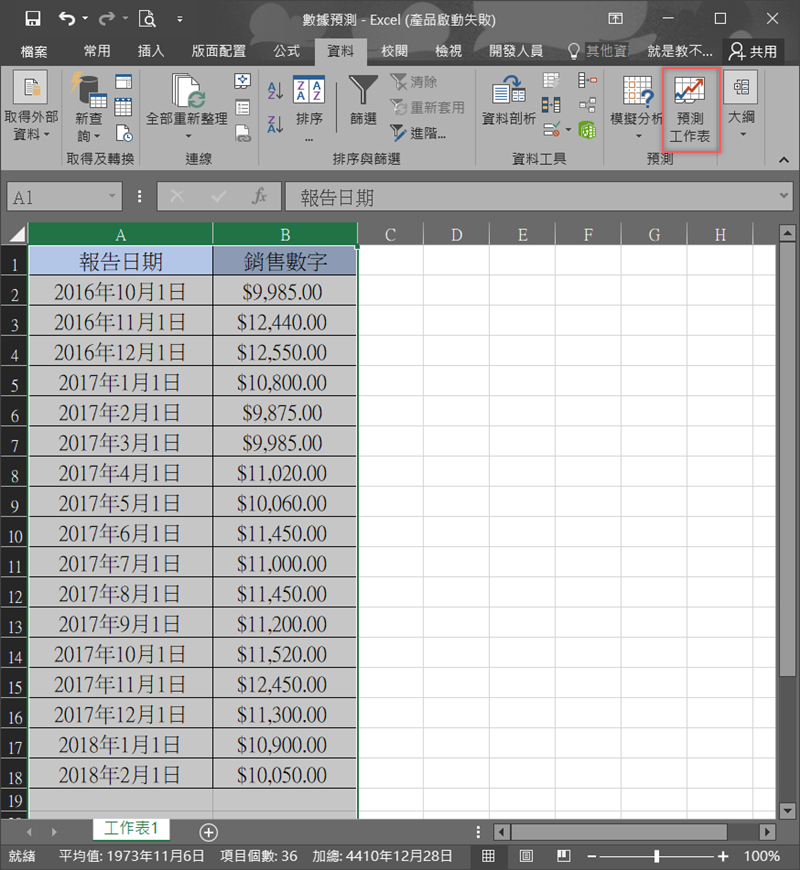This screenshot has width=800, height=870.
Task: Open the Sort (排序) dialog icon
Action: 309,100
